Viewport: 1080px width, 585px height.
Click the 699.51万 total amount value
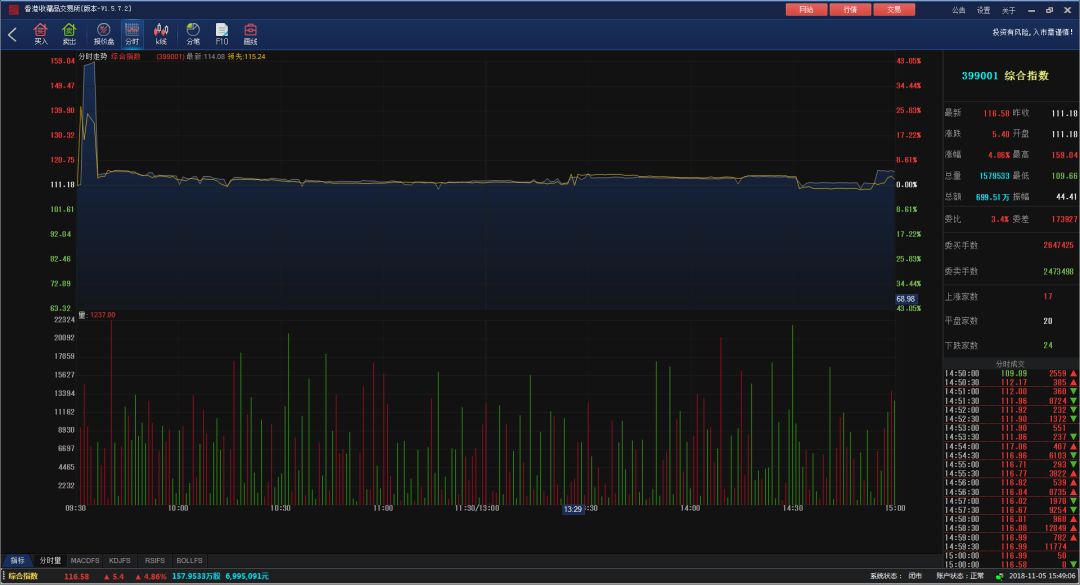coord(993,197)
